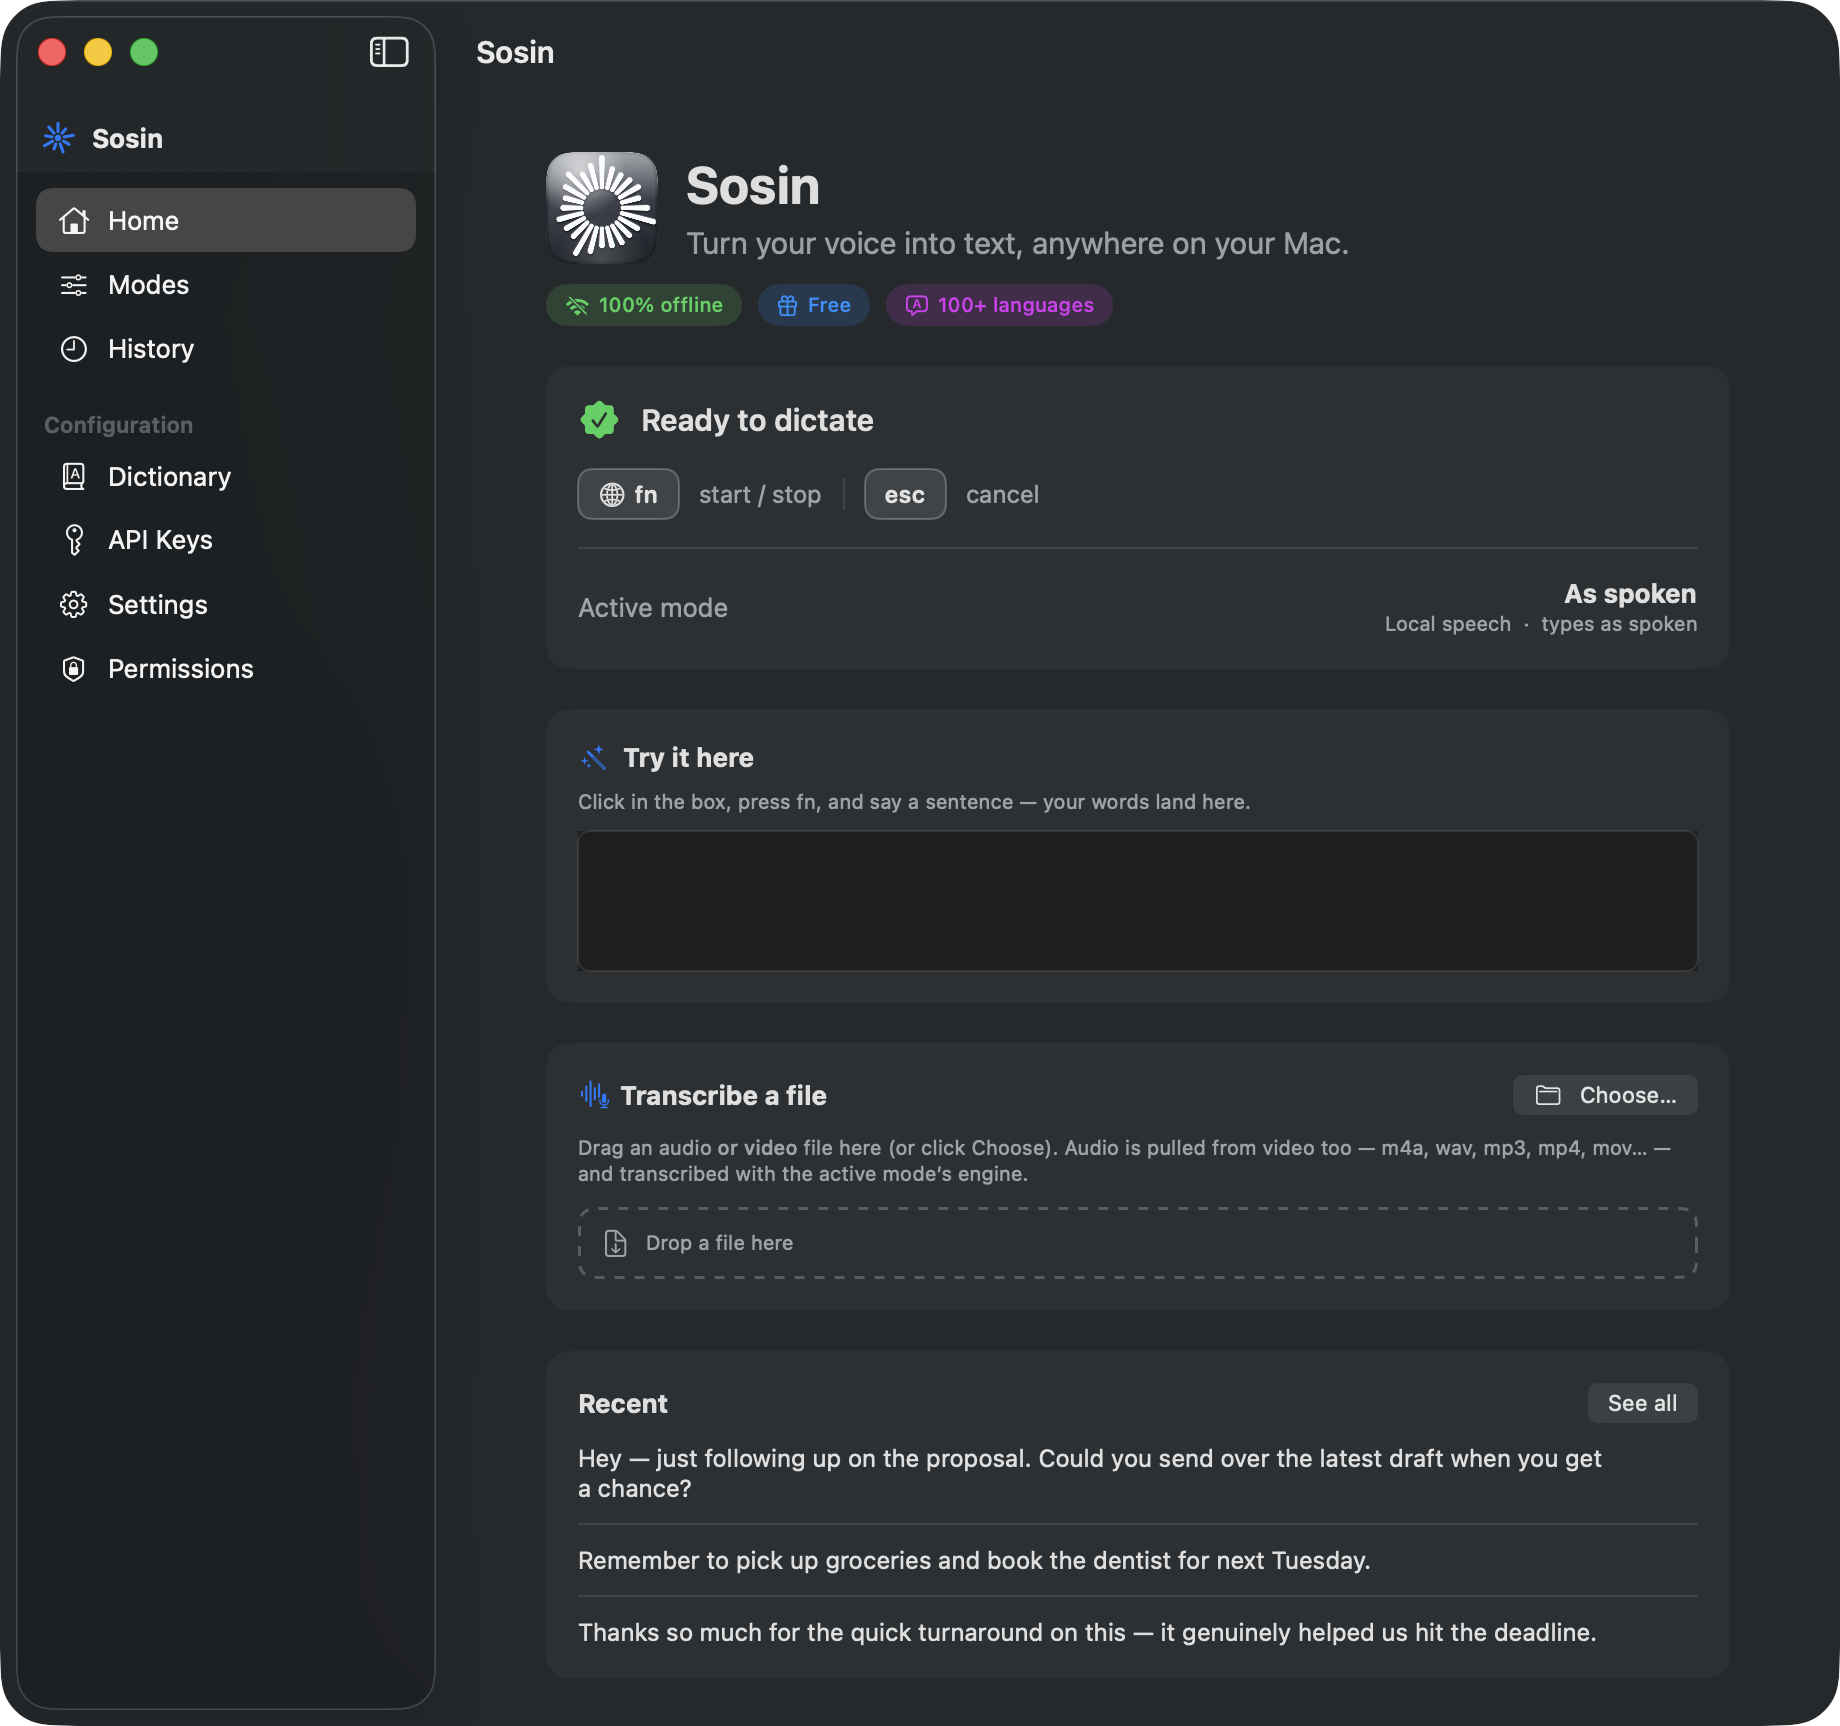This screenshot has width=1840, height=1726.
Task: Click the 'Local speech · types as spoken' subtitle
Action: (1541, 624)
